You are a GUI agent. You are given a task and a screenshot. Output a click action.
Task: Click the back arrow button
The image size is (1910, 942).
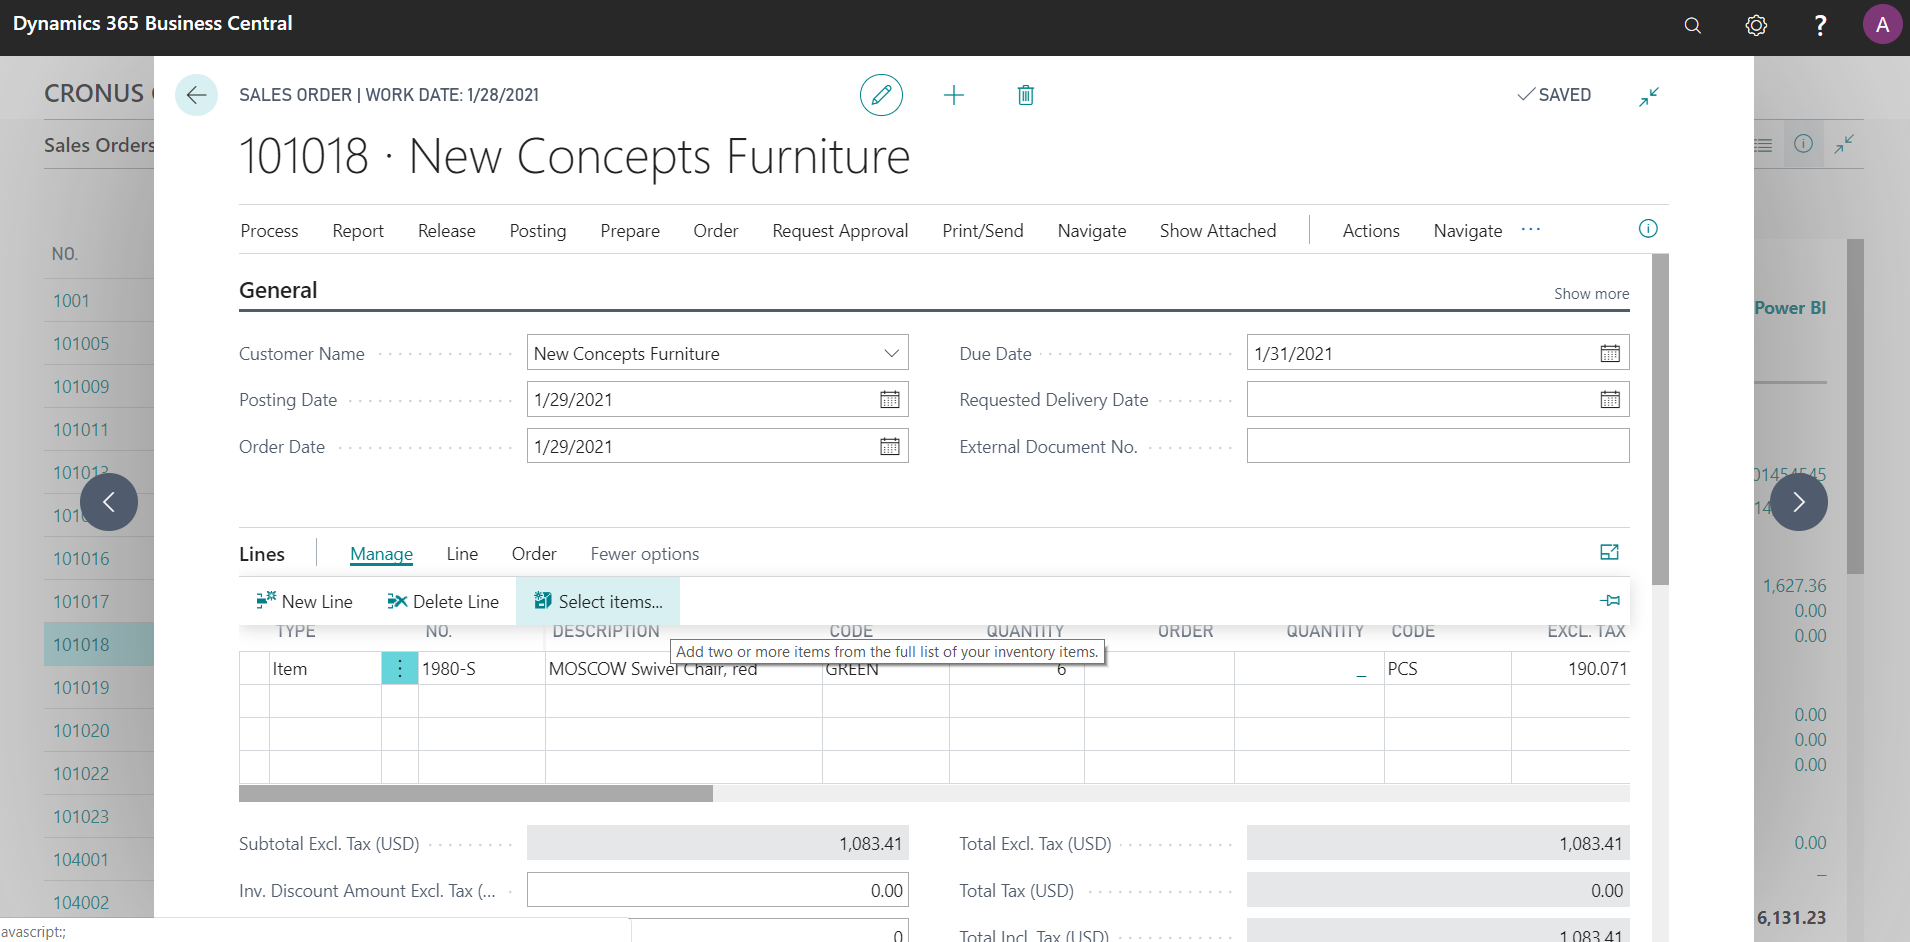pyautogui.click(x=196, y=95)
